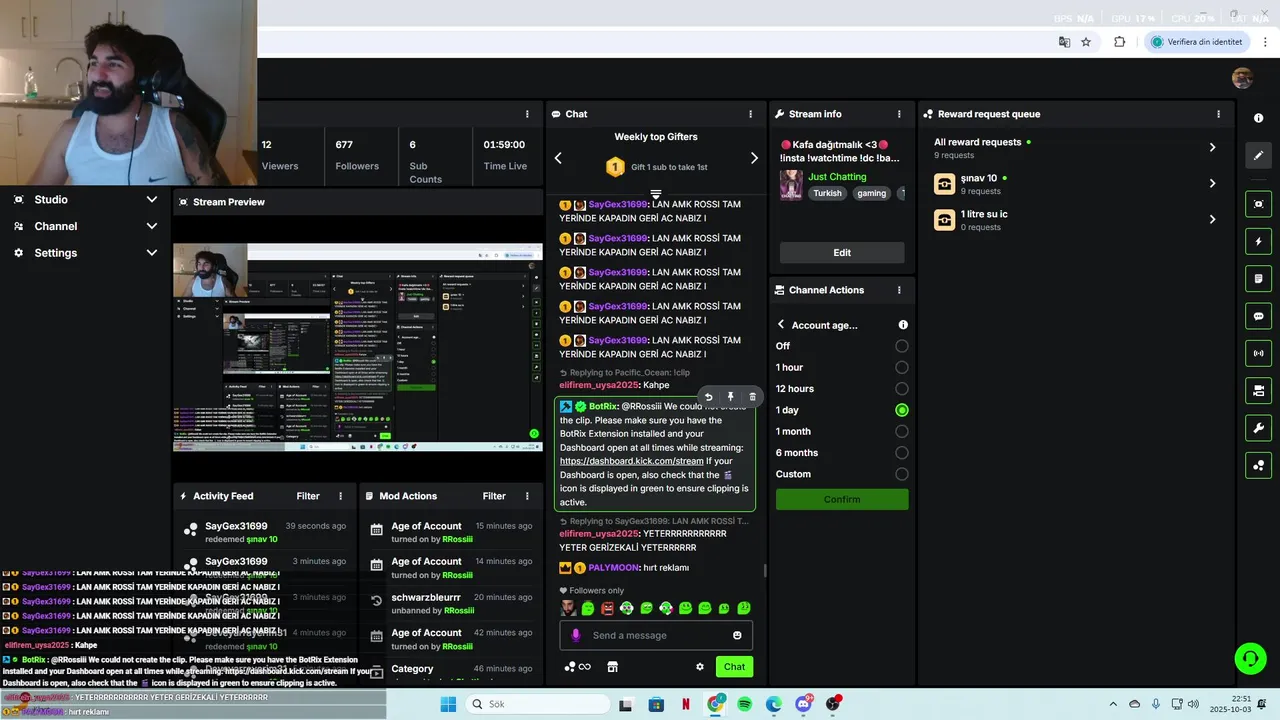Open Discord from the taskbar
This screenshot has height=720, width=1280.
[x=804, y=704]
